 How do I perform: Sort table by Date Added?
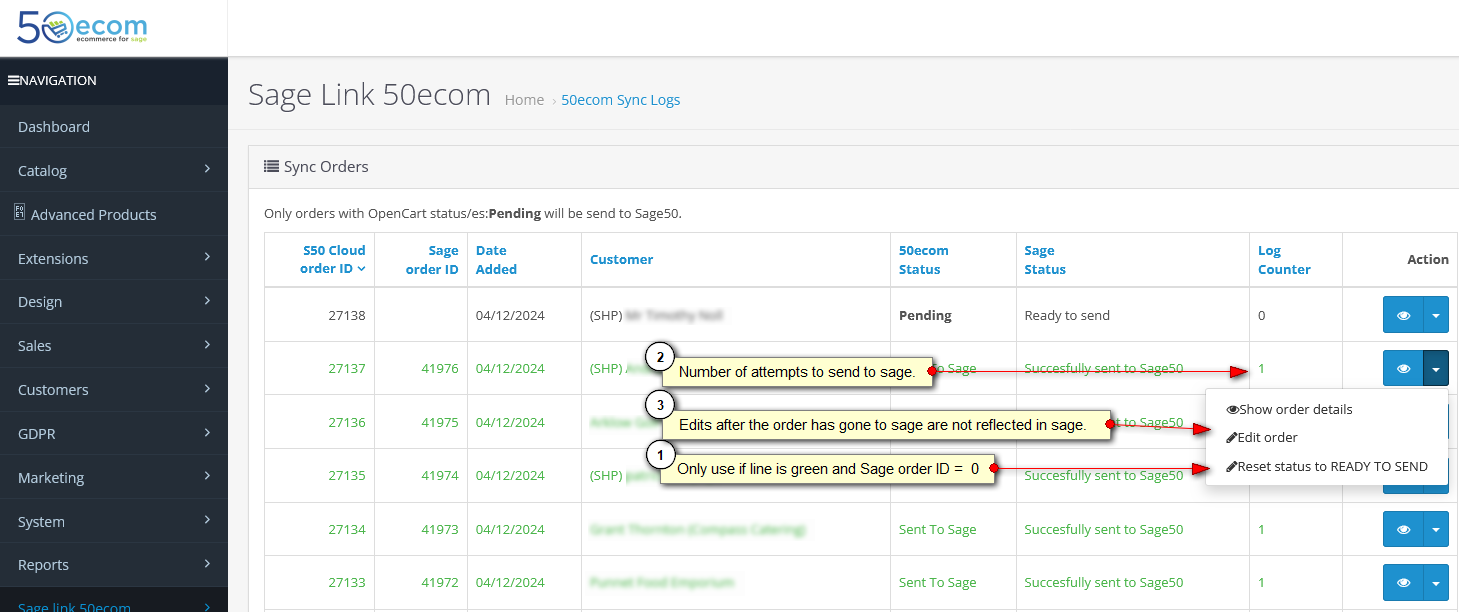[496, 259]
